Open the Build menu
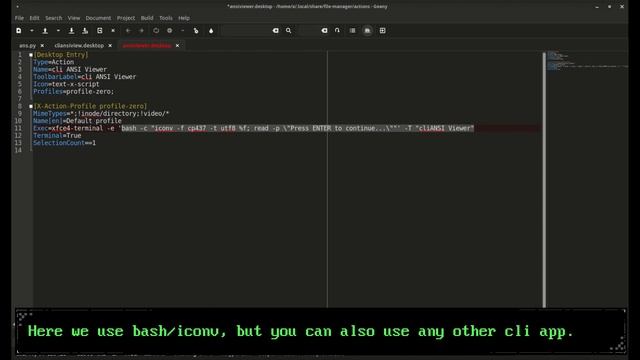640x360 pixels. point(147,18)
